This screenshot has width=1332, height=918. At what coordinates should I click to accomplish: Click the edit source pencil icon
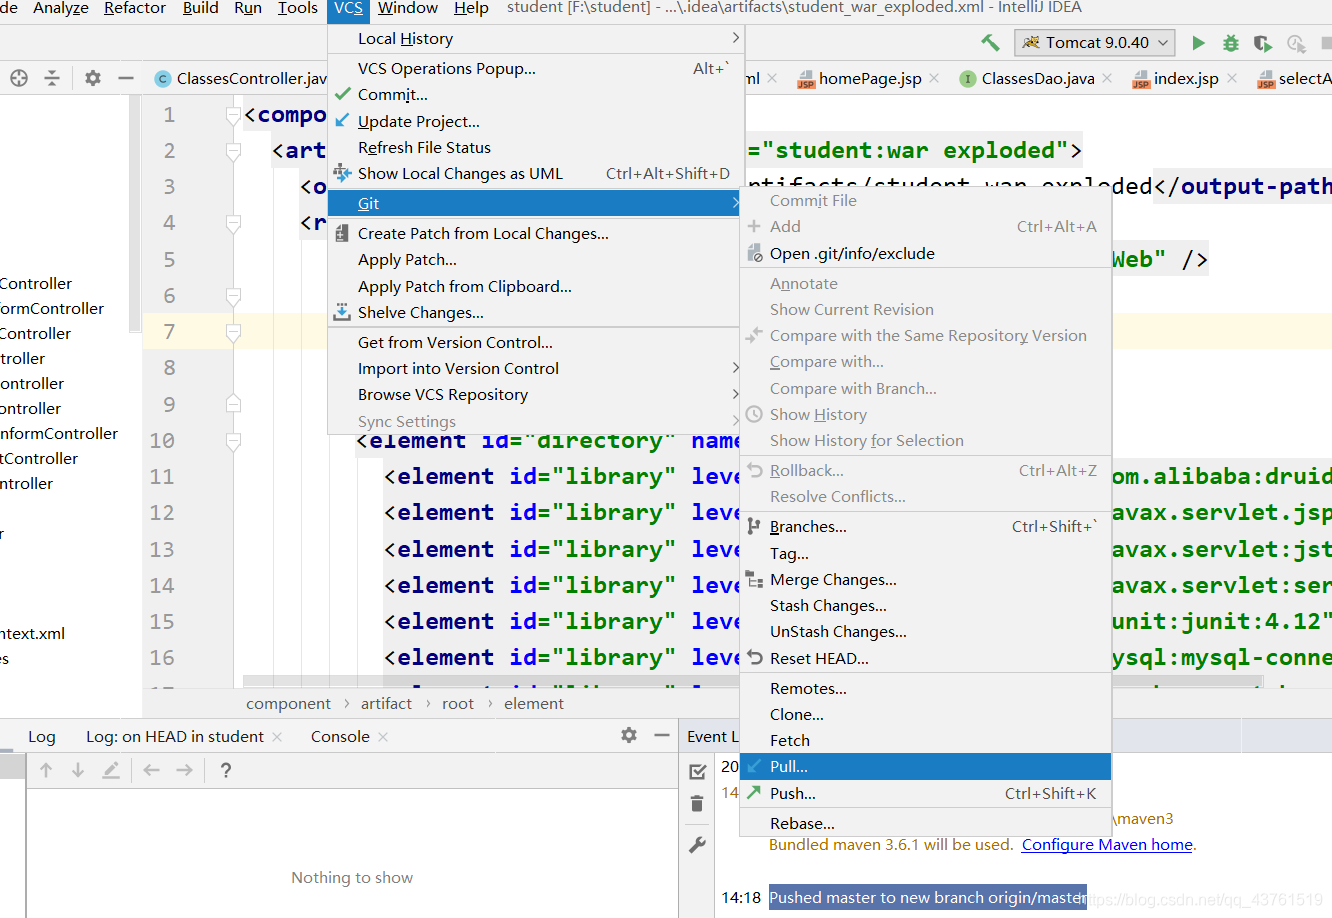point(111,770)
